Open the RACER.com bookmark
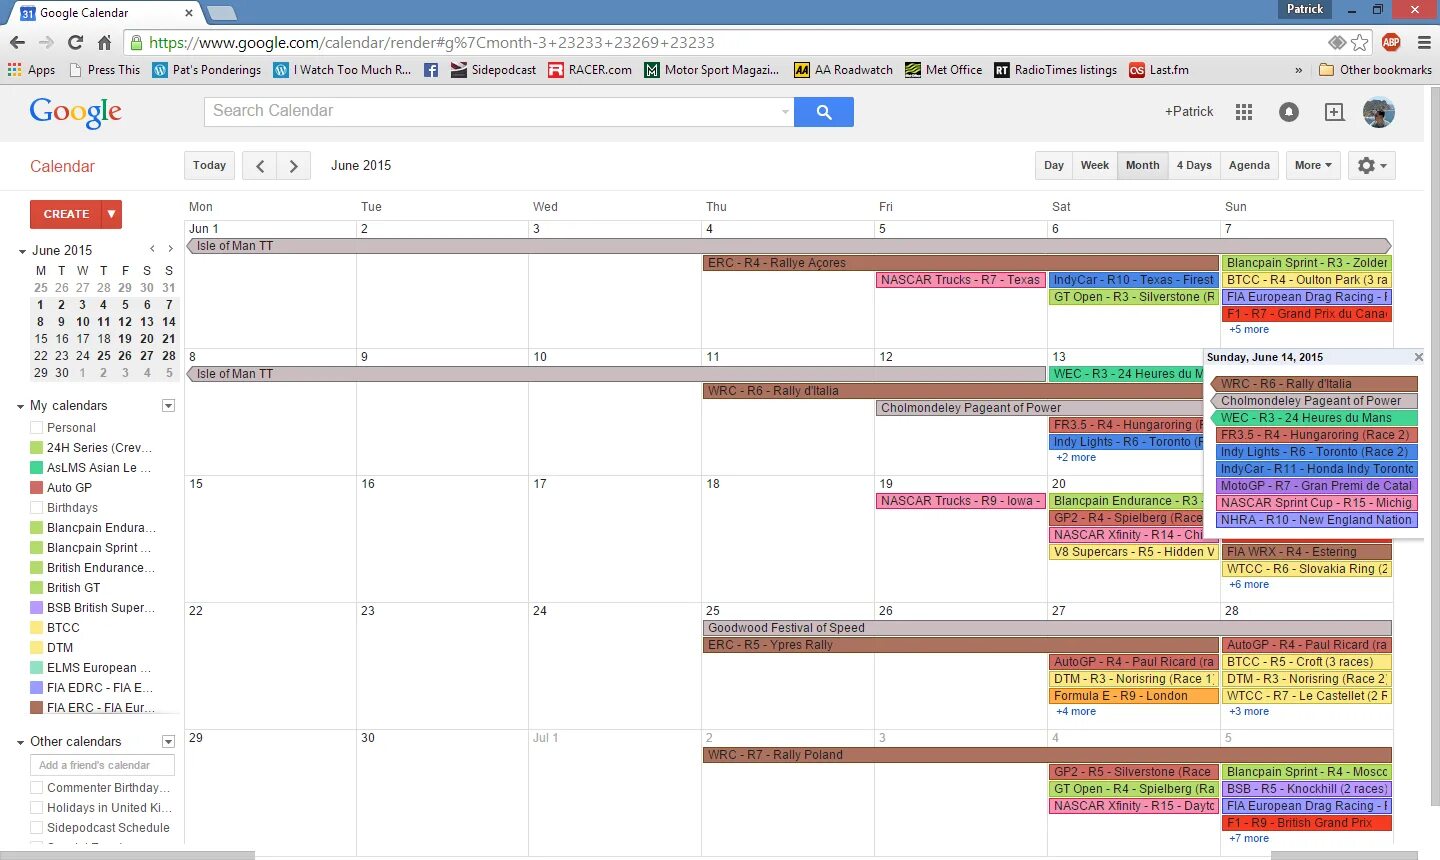The height and width of the screenshot is (860, 1440). (x=590, y=70)
